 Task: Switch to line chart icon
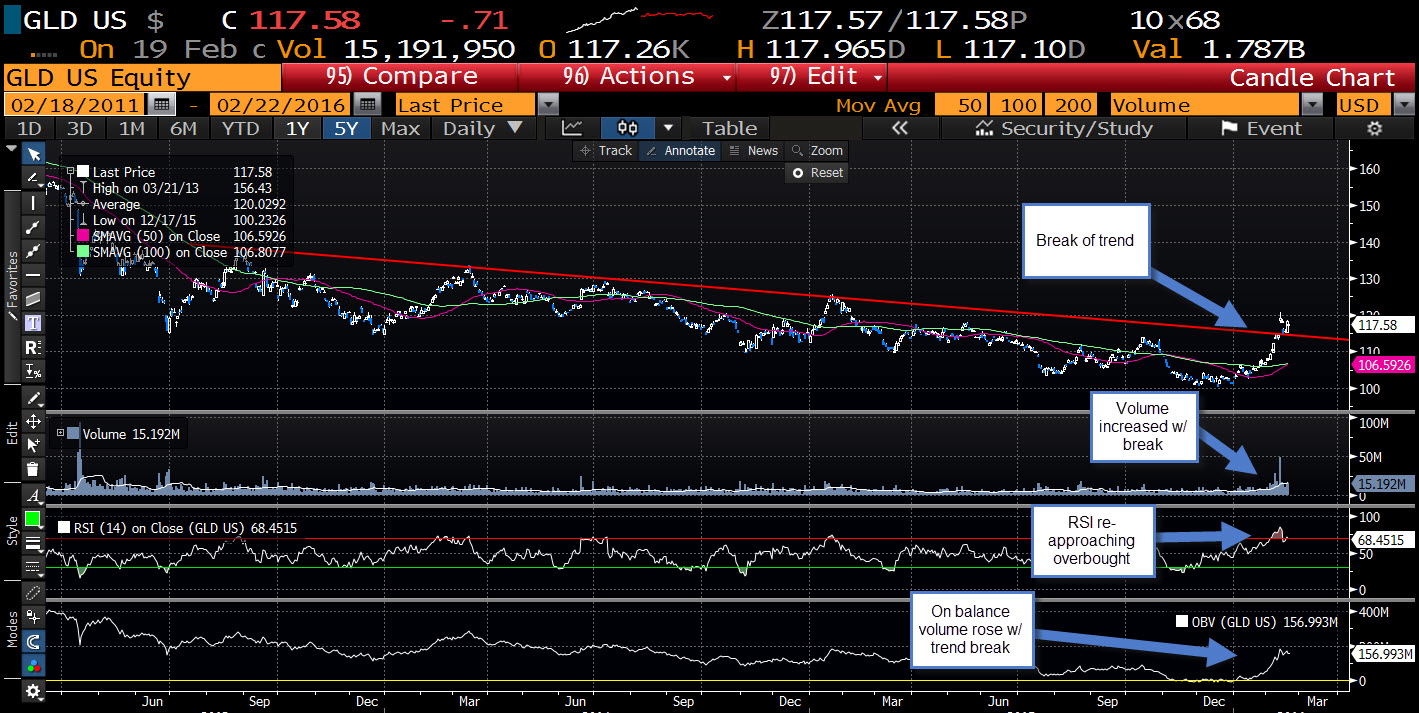572,128
